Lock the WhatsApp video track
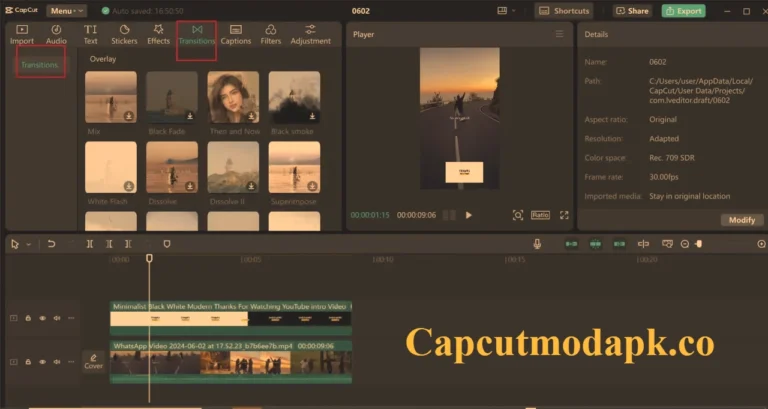Screen dimensions: 768x409 pos(28,360)
